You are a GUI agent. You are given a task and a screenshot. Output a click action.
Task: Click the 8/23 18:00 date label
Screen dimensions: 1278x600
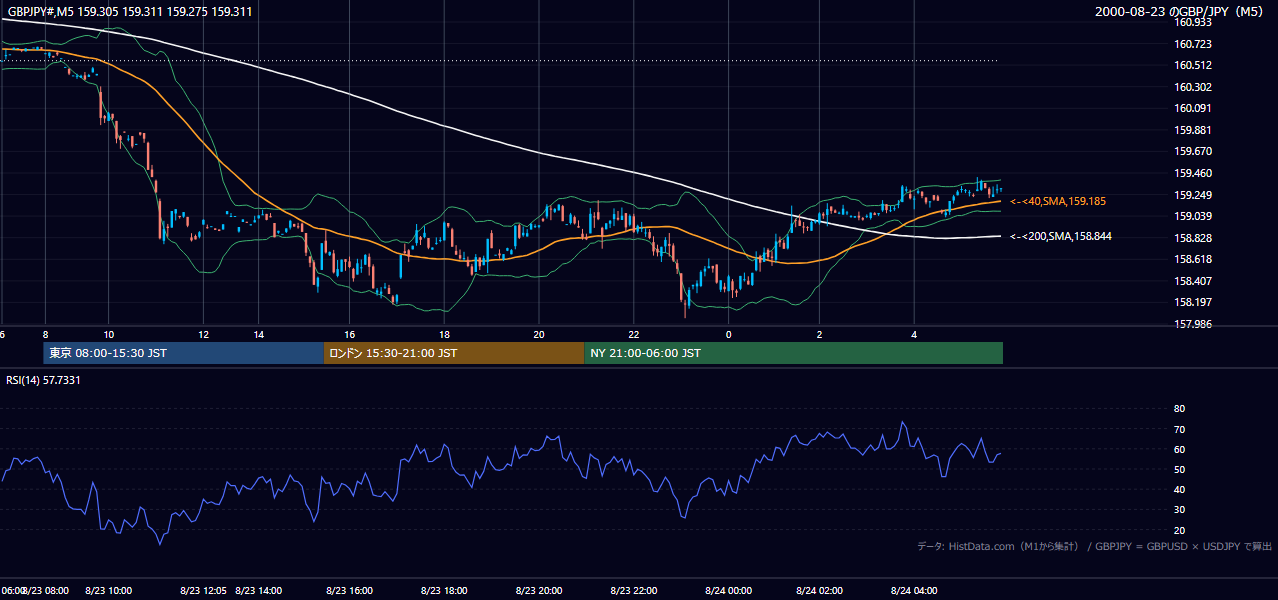(444, 591)
